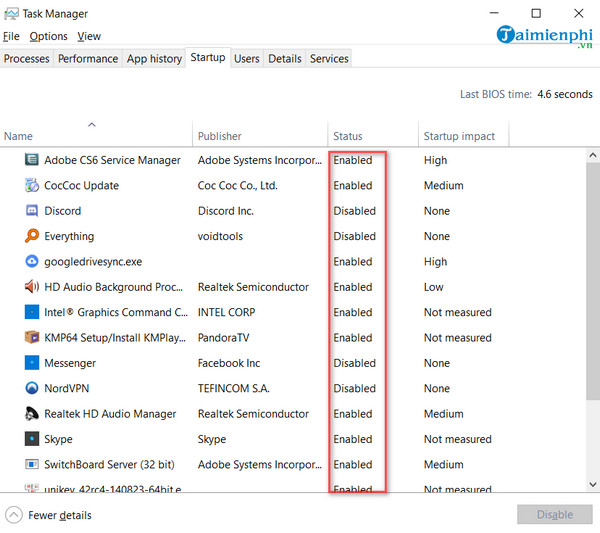This screenshot has width=600, height=533.
Task: Collapse with the Fewer details arrow icon
Action: (x=14, y=515)
